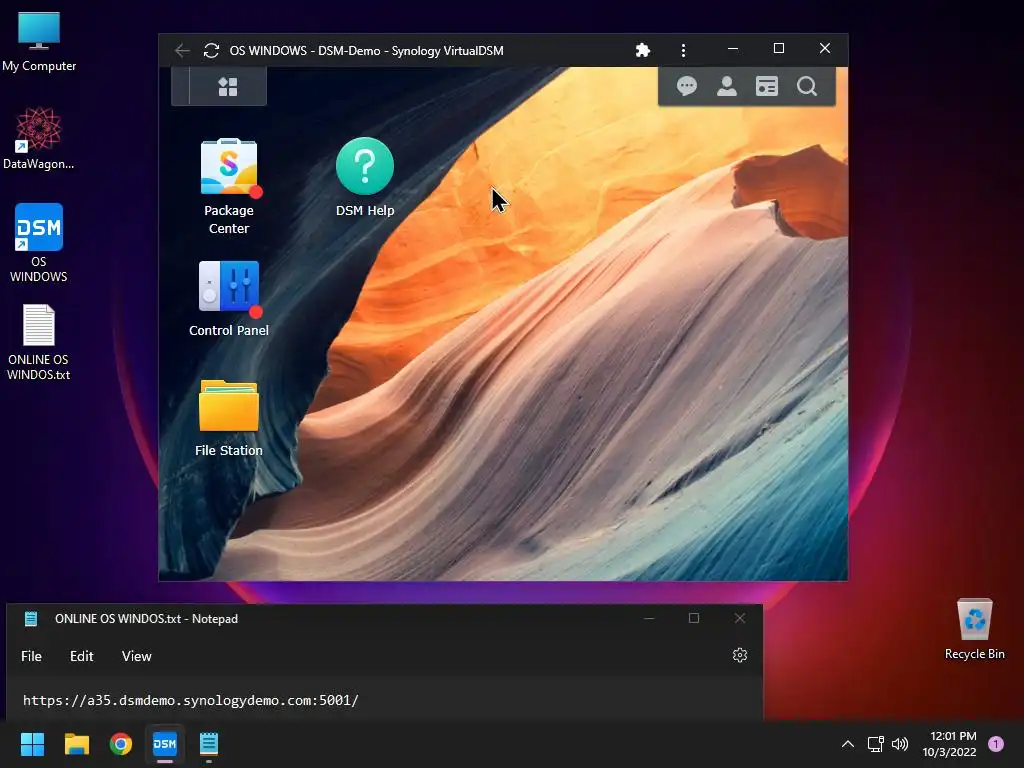
Task: Go back with the arrow button
Action: pyautogui.click(x=182, y=50)
